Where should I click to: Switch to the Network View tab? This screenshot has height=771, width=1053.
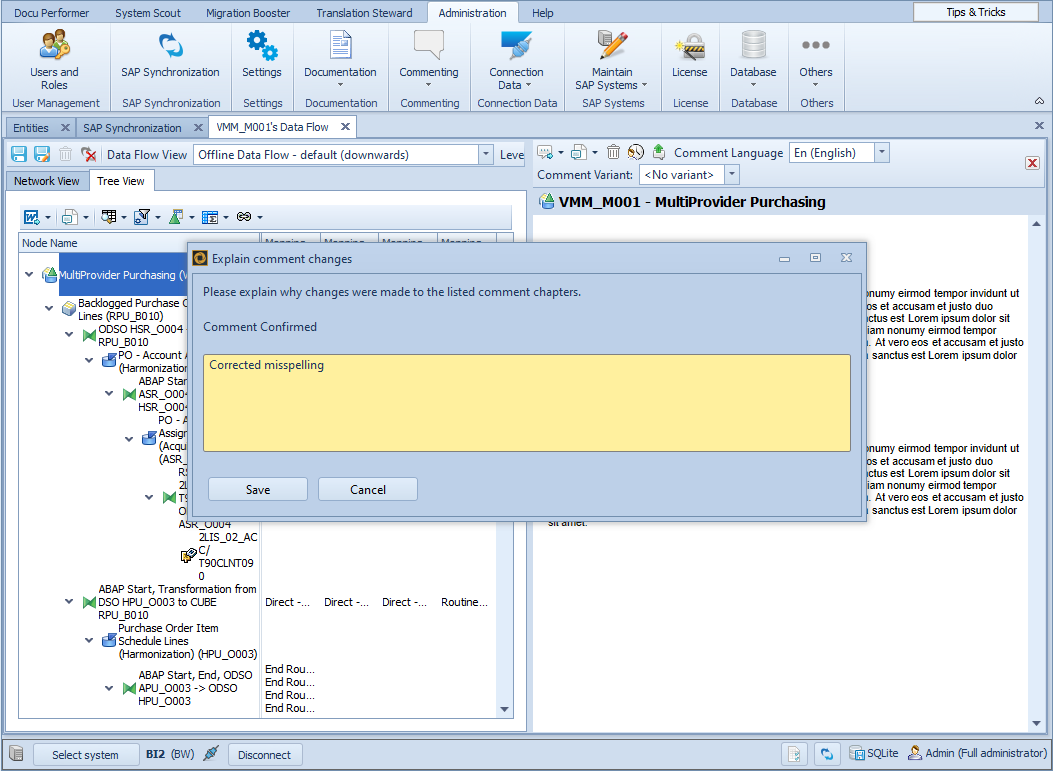tap(47, 181)
